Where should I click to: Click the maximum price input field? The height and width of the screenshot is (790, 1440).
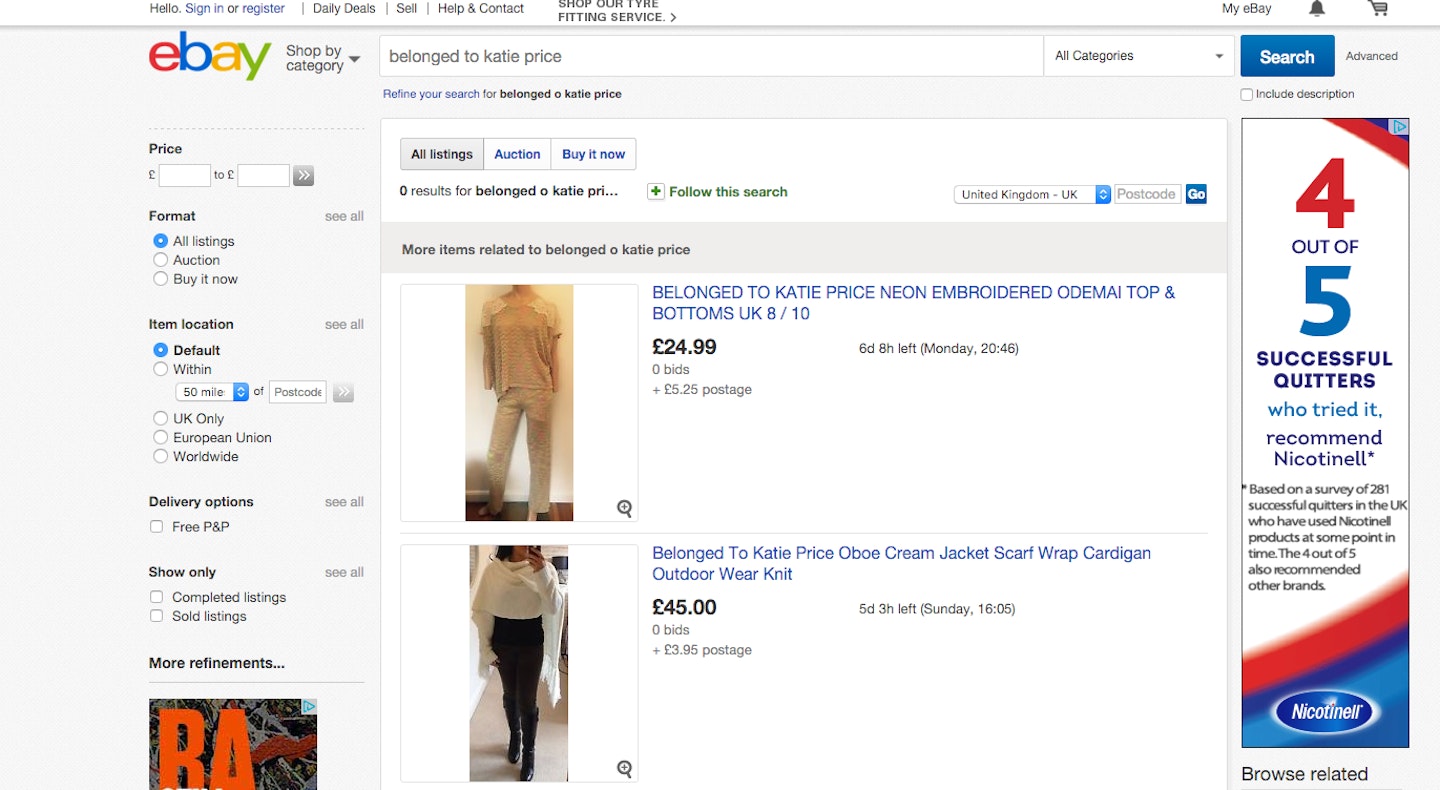click(263, 176)
